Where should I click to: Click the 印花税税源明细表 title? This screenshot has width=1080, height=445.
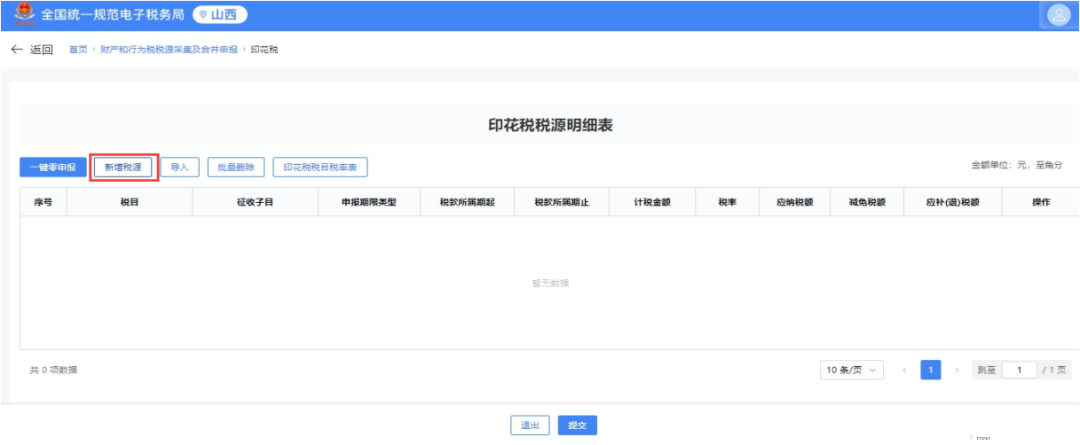(550, 125)
